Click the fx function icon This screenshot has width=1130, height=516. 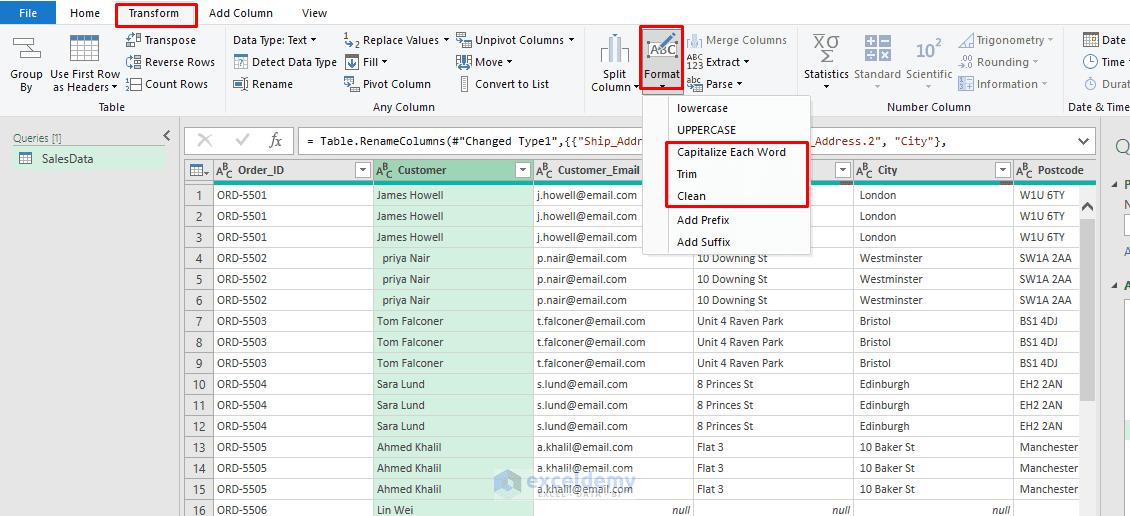click(276, 141)
